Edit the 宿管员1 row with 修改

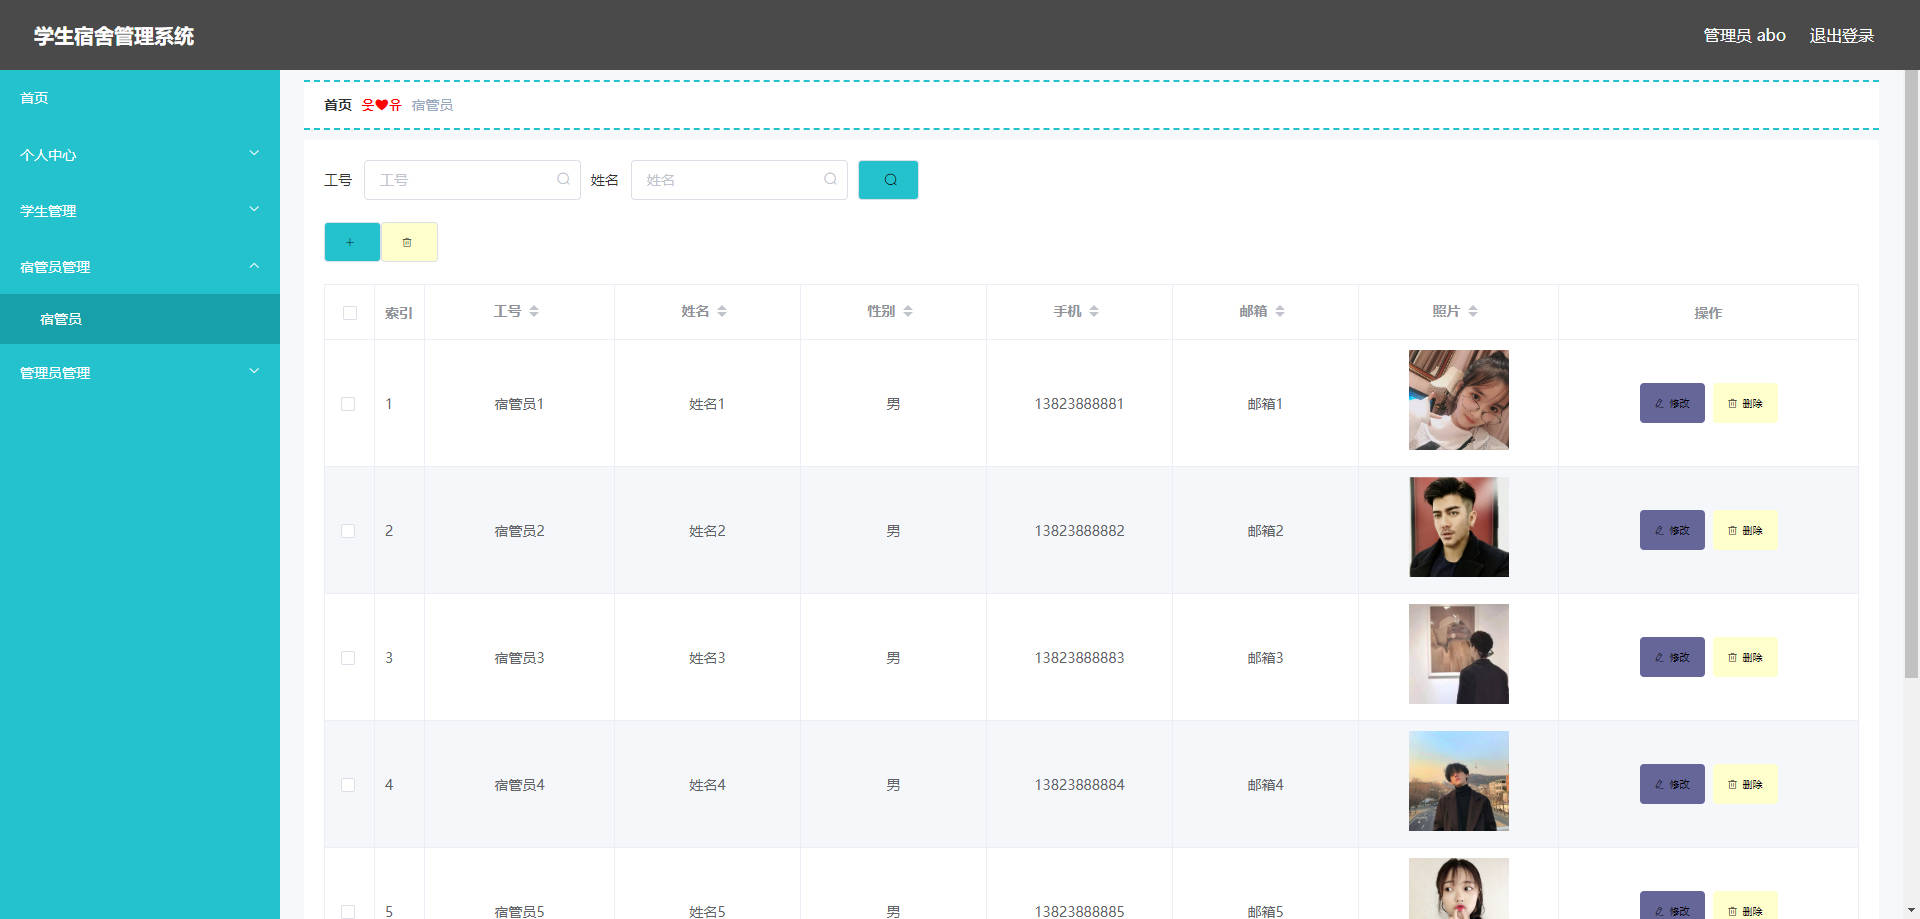click(1672, 403)
